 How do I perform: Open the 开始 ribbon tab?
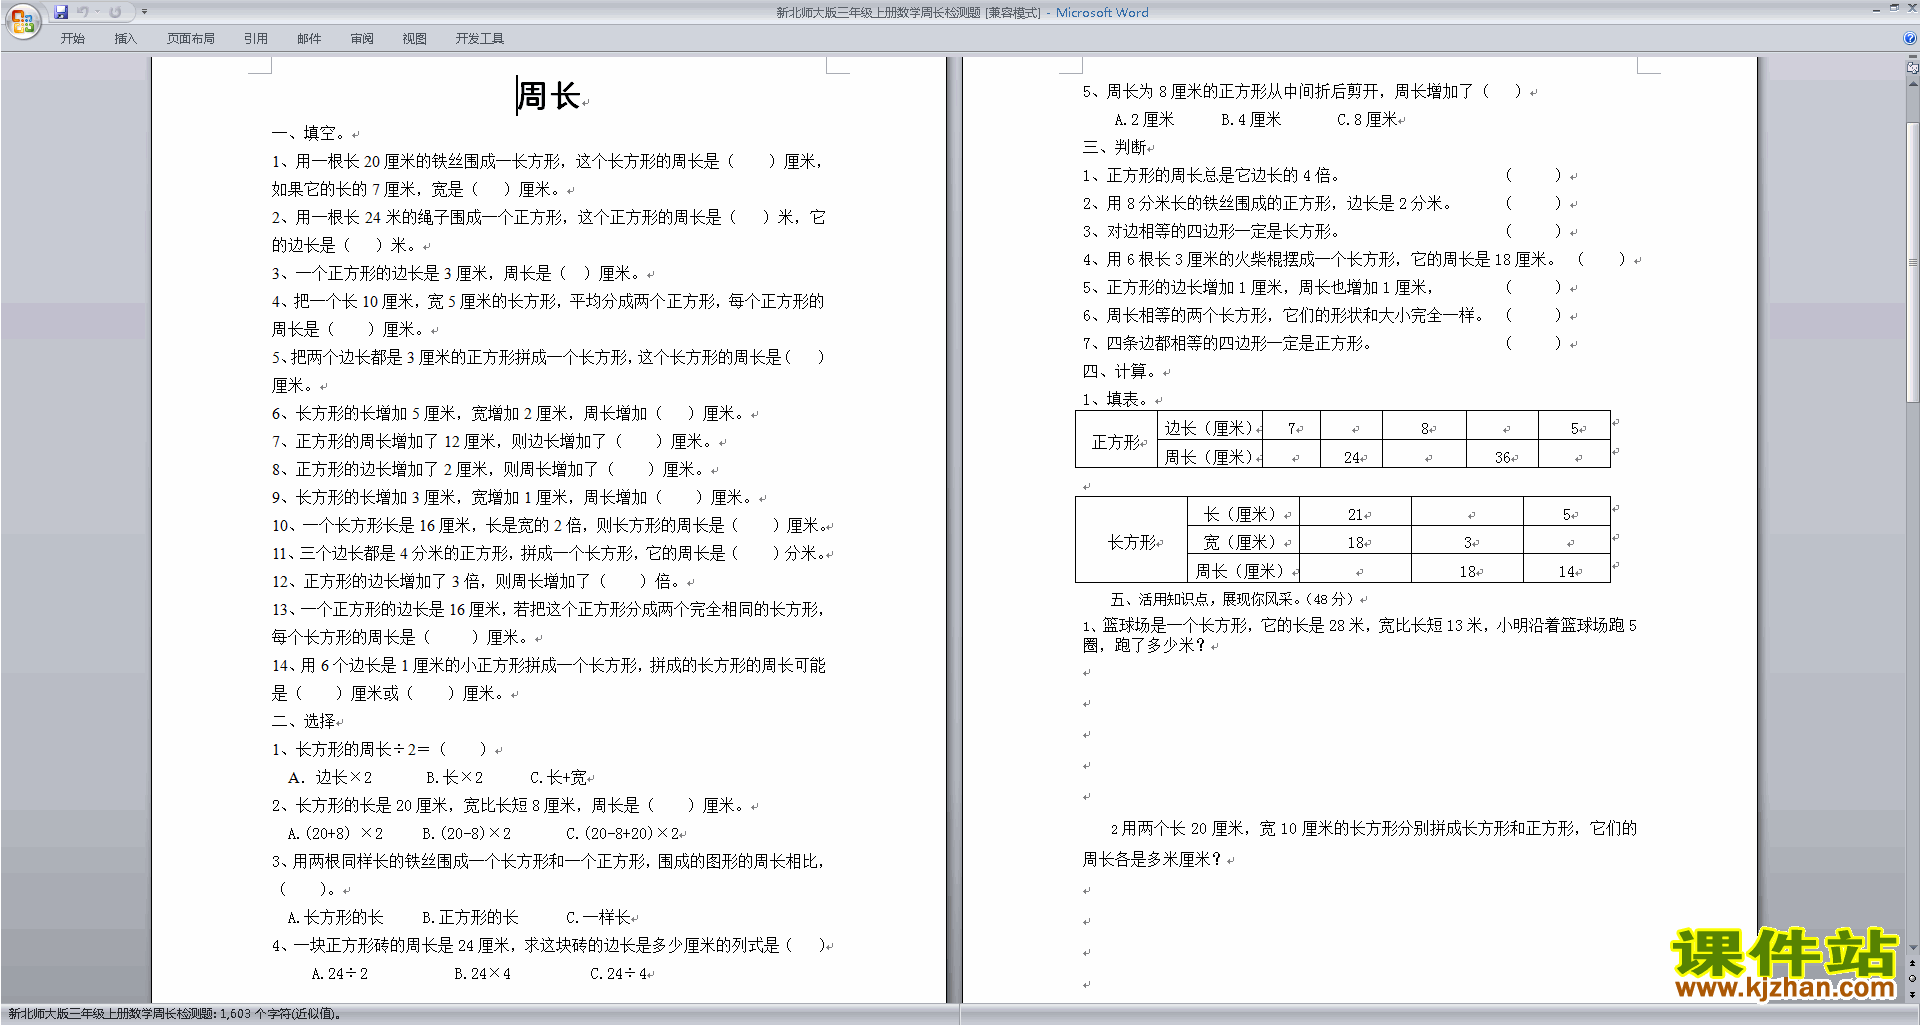pyautogui.click(x=72, y=39)
